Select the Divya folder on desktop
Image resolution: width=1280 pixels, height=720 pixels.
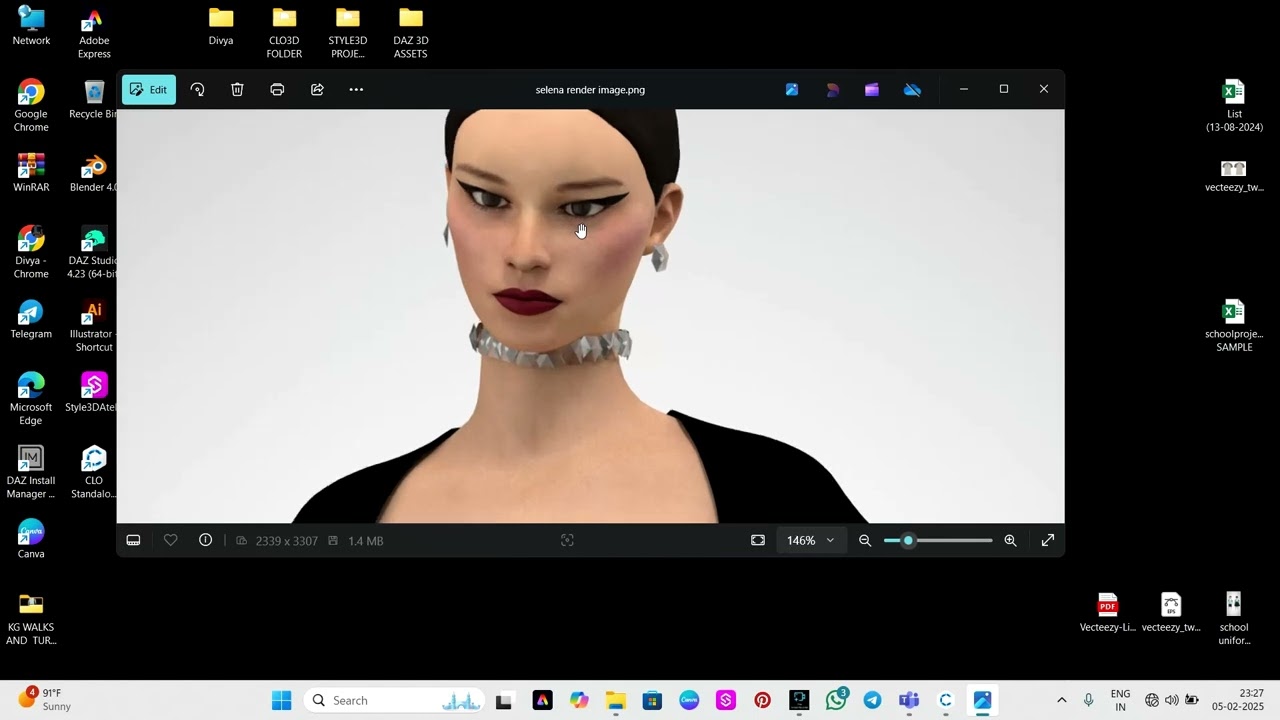[x=221, y=27]
